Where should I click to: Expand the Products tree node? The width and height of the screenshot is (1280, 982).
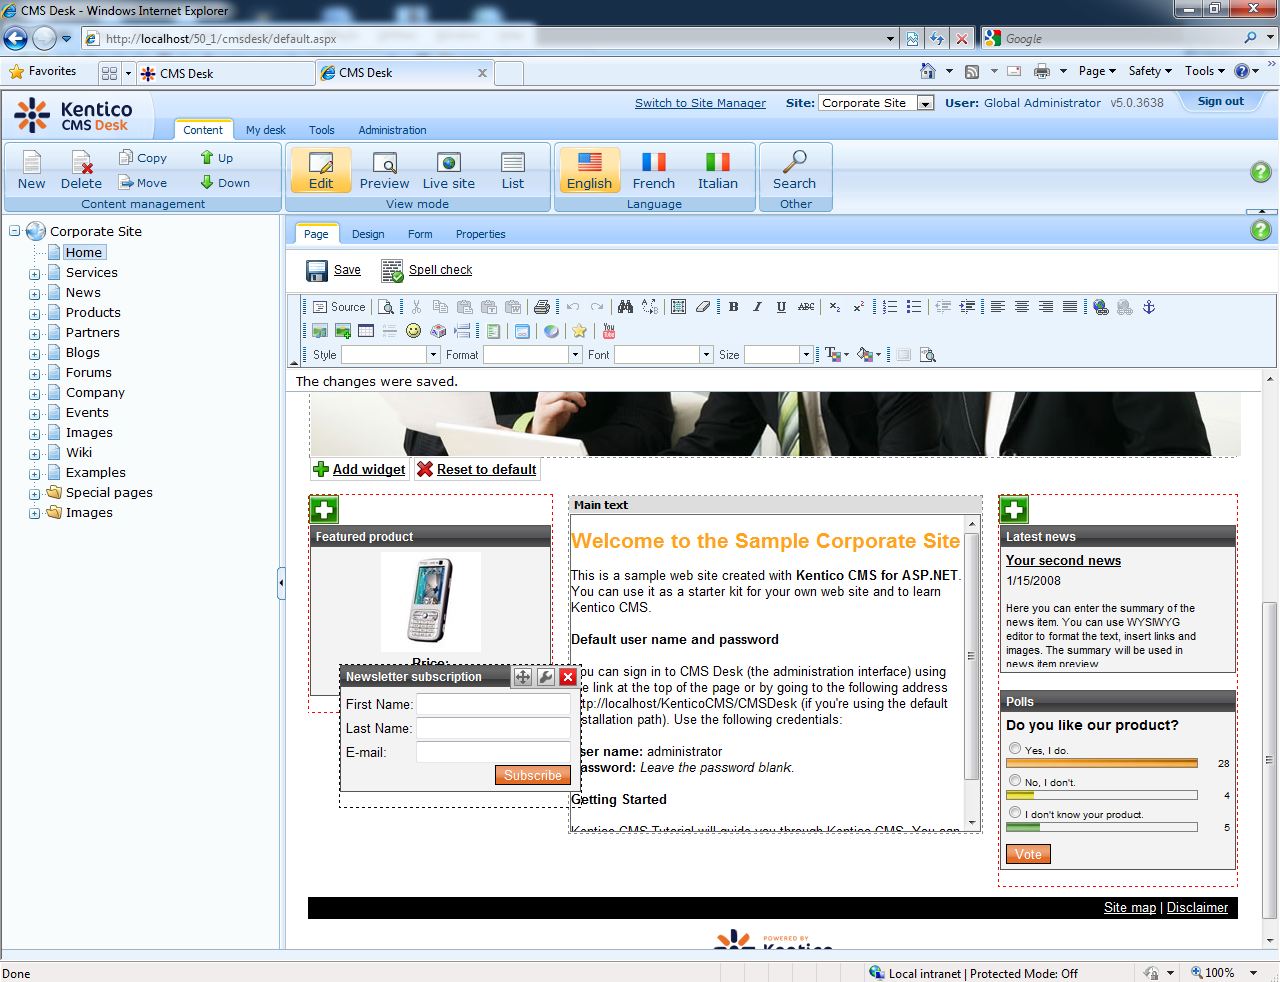(x=35, y=313)
